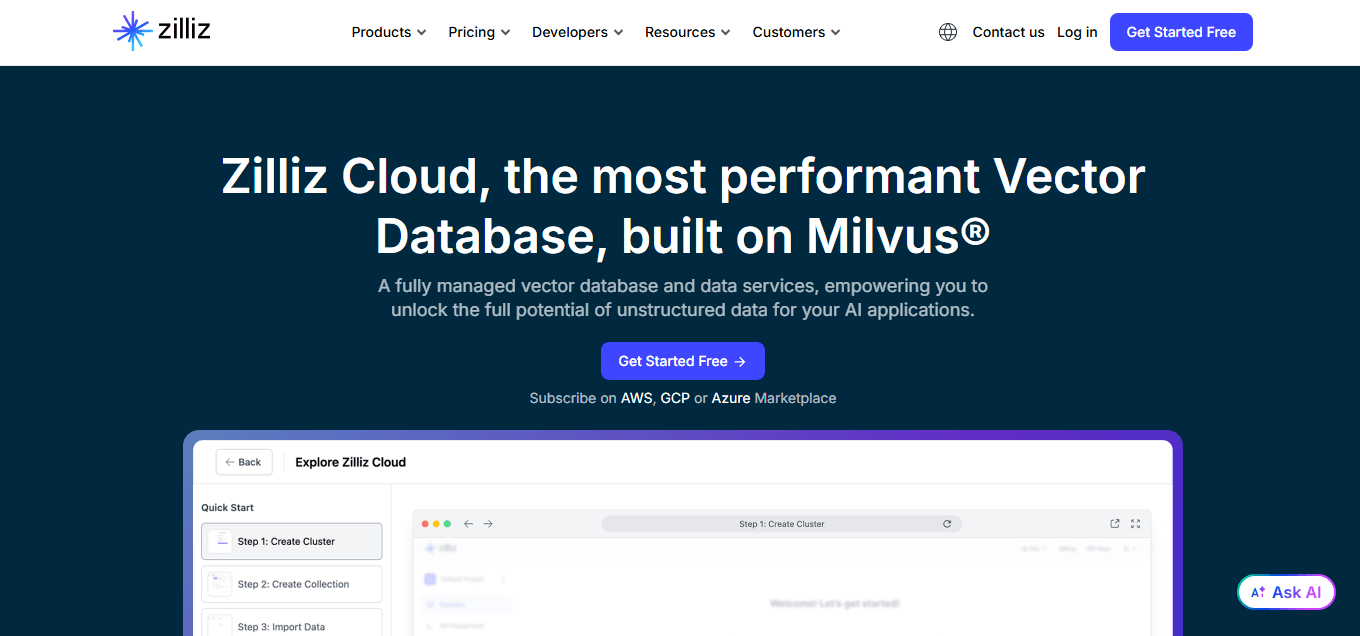The height and width of the screenshot is (636, 1360).
Task: Click Get Started Free in header
Action: [x=1181, y=32]
